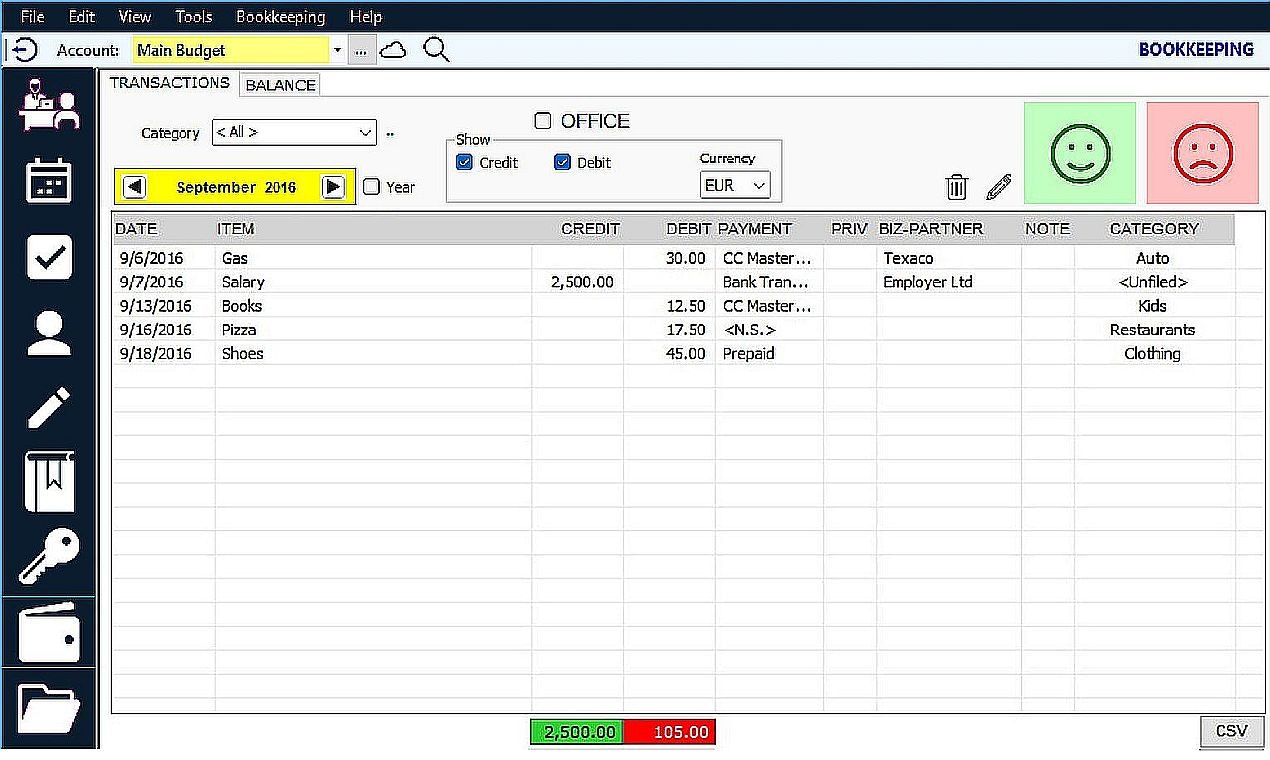Click the DEBIT column header

(x=689, y=229)
